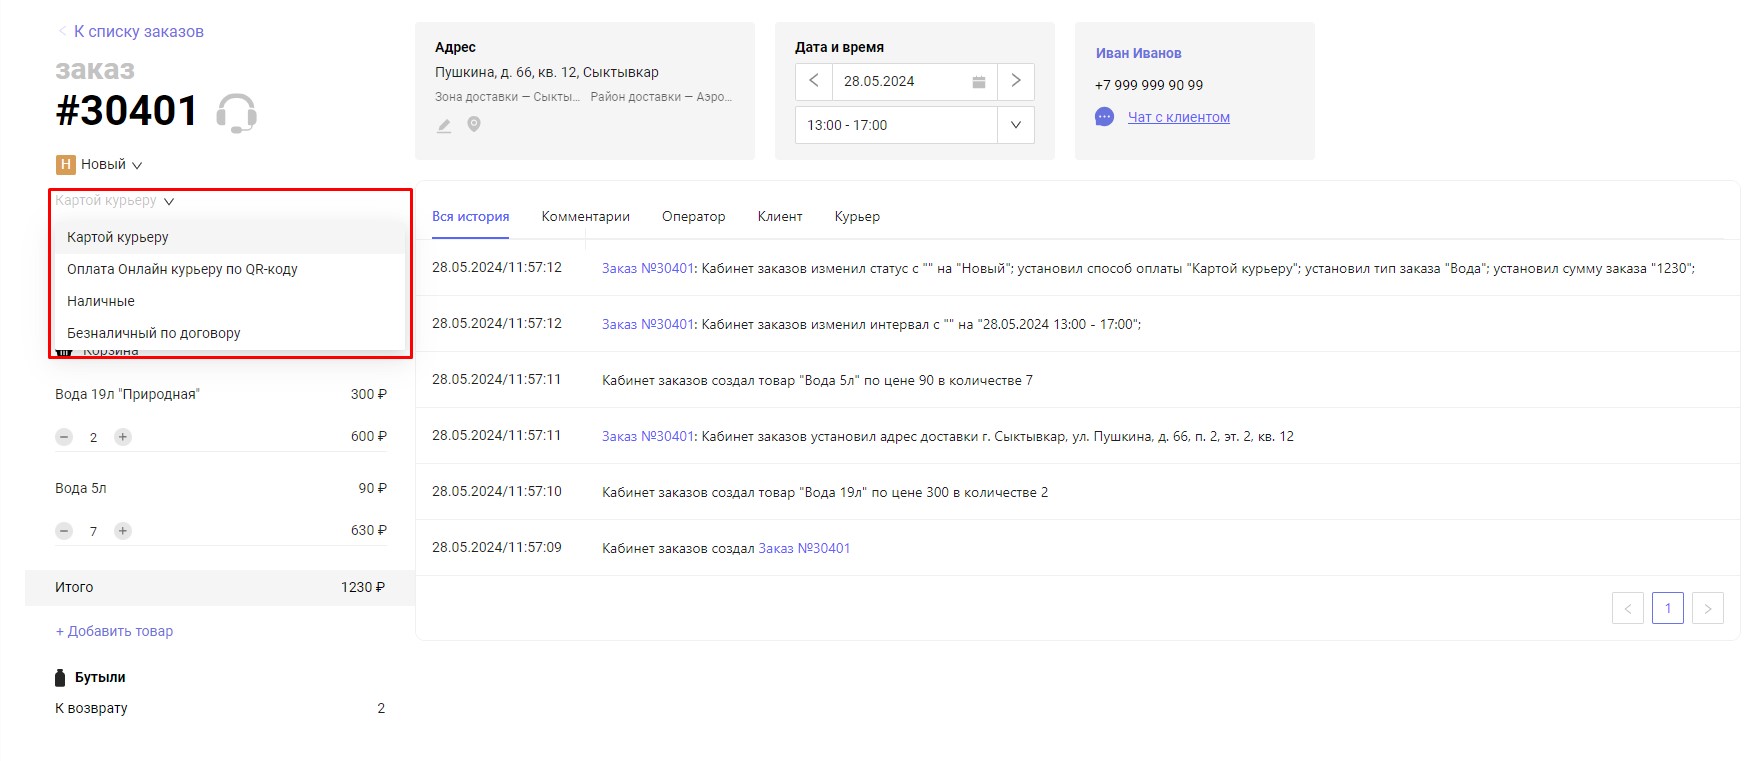Choose Наличные payment option

(228, 301)
